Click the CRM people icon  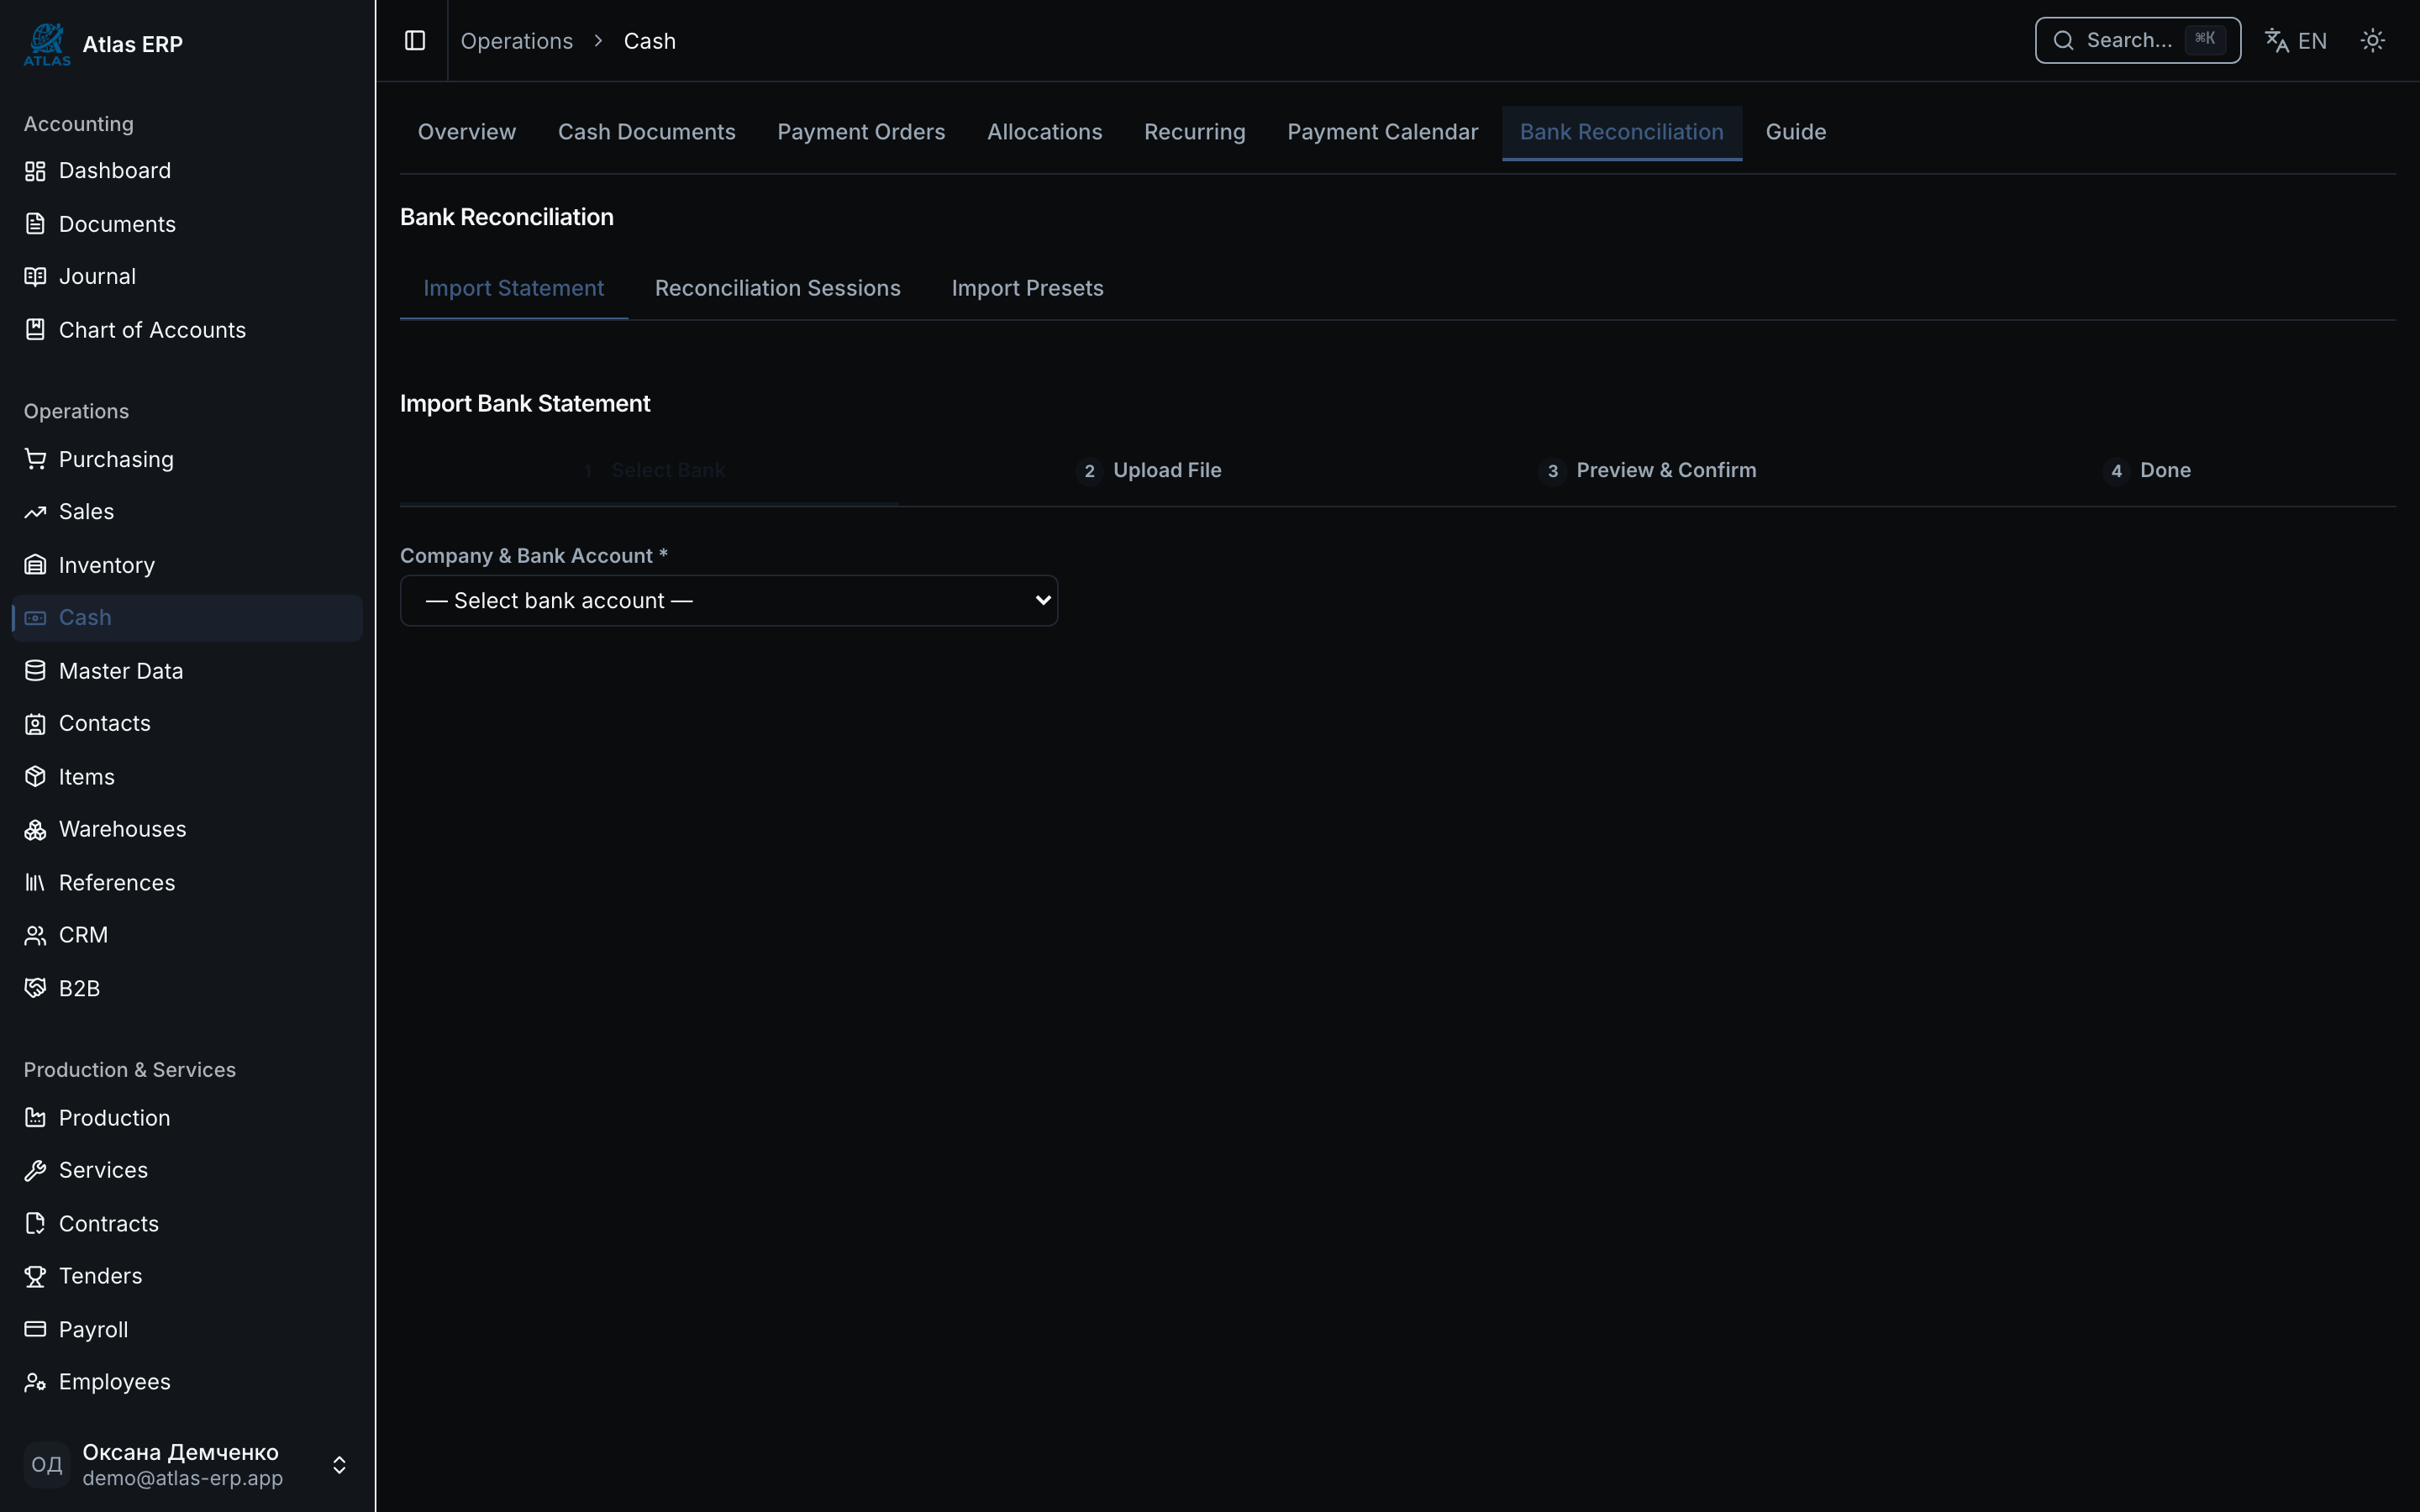pos(35,935)
